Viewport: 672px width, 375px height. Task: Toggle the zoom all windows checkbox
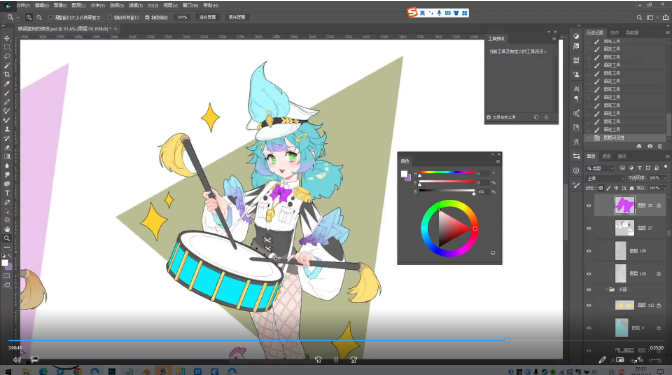click(110, 18)
